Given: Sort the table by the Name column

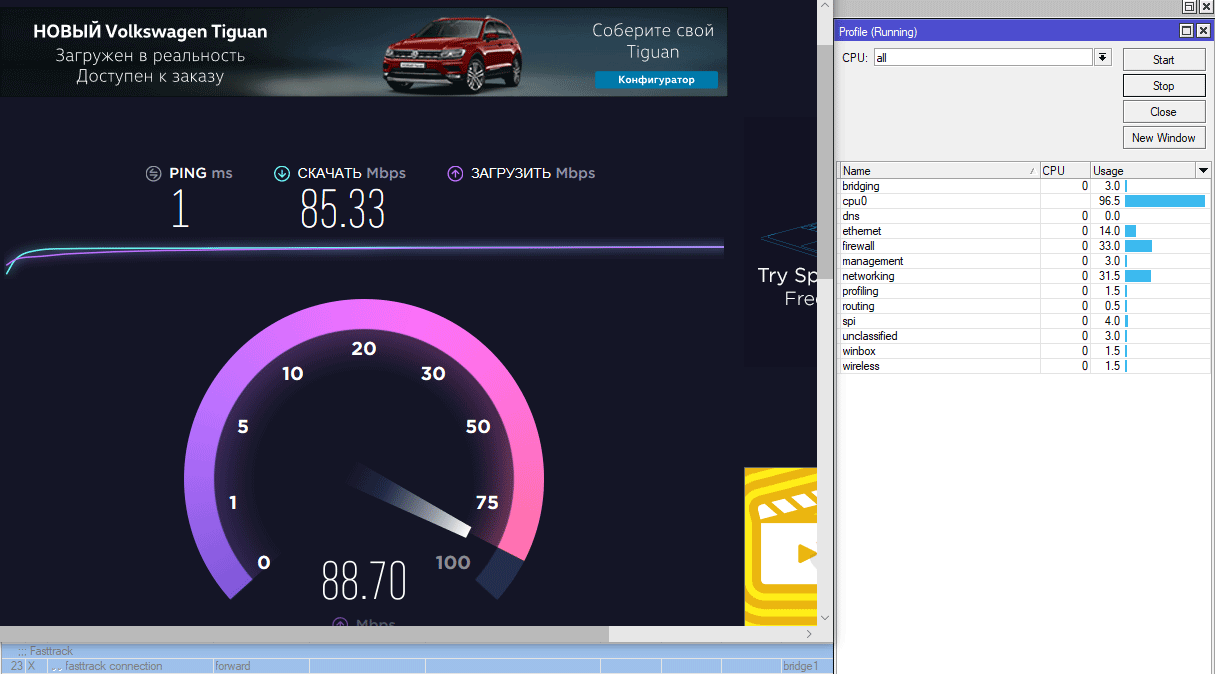Looking at the screenshot, I should click(938, 171).
